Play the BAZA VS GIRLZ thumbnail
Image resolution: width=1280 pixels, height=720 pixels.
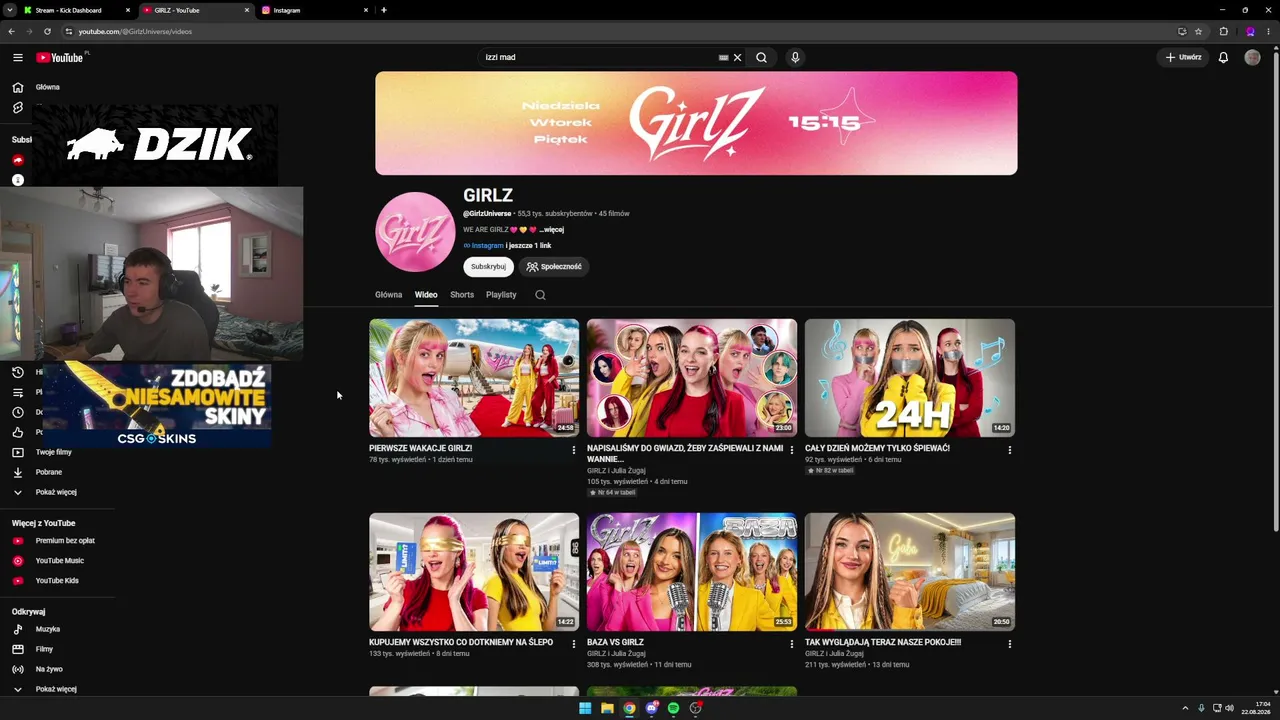coord(692,572)
